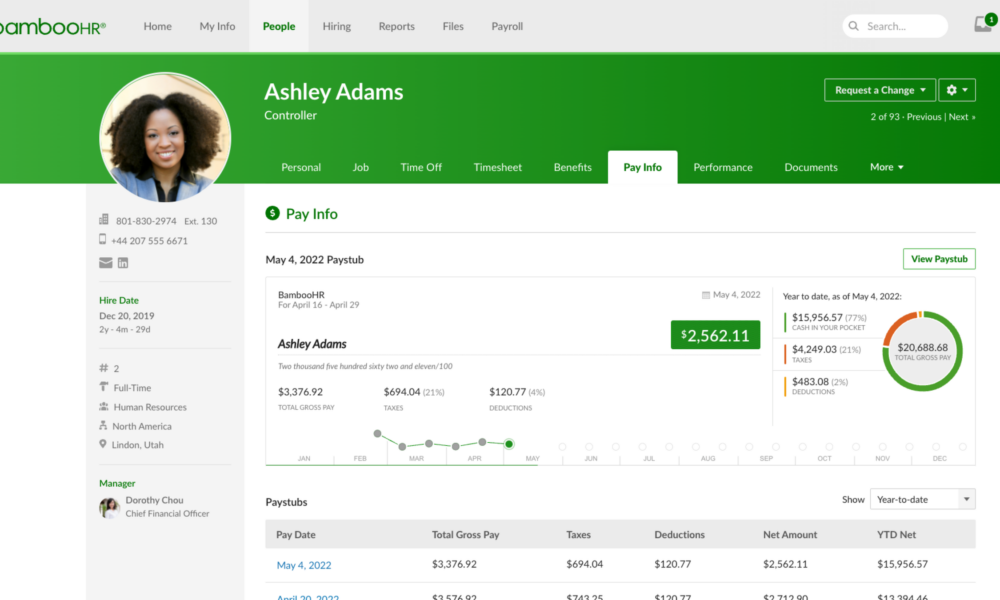The image size is (1000, 600).
Task: Open Dorothy Chou's manager profile
Action: [x=154, y=500]
